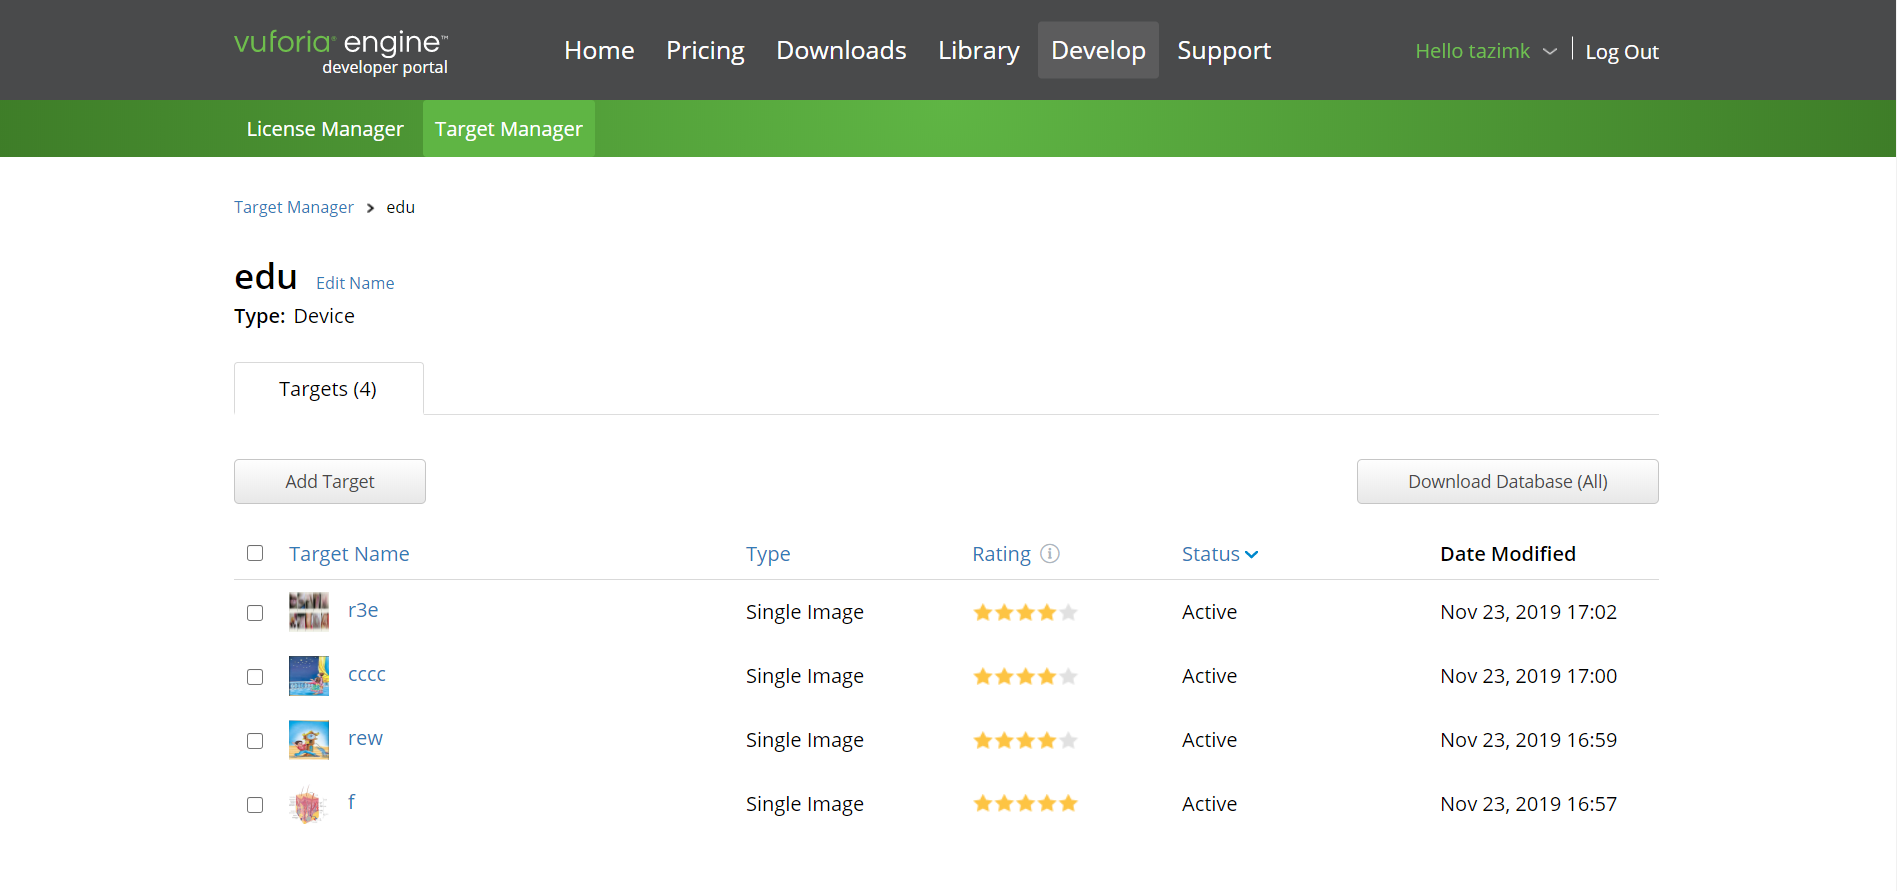Check the box for target f
Screen dimensions: 1897x891
(255, 805)
